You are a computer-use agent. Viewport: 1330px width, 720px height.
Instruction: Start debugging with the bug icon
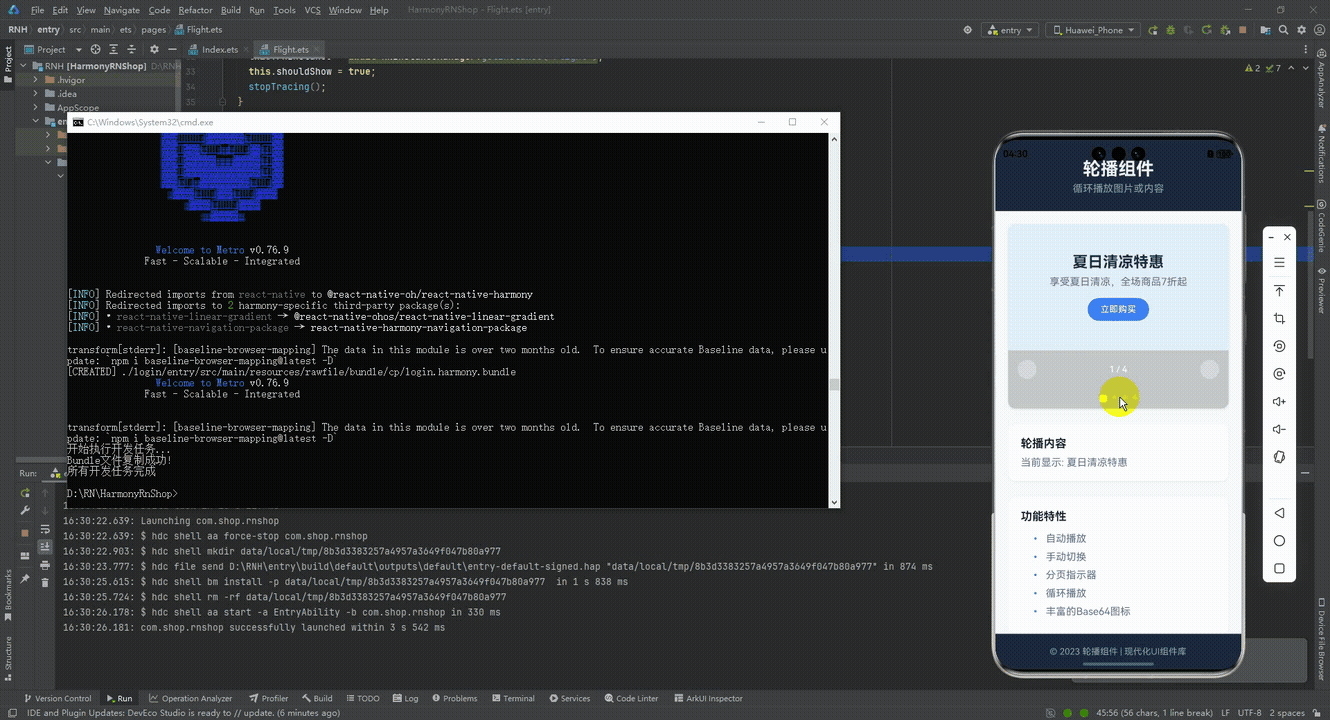point(1171,30)
